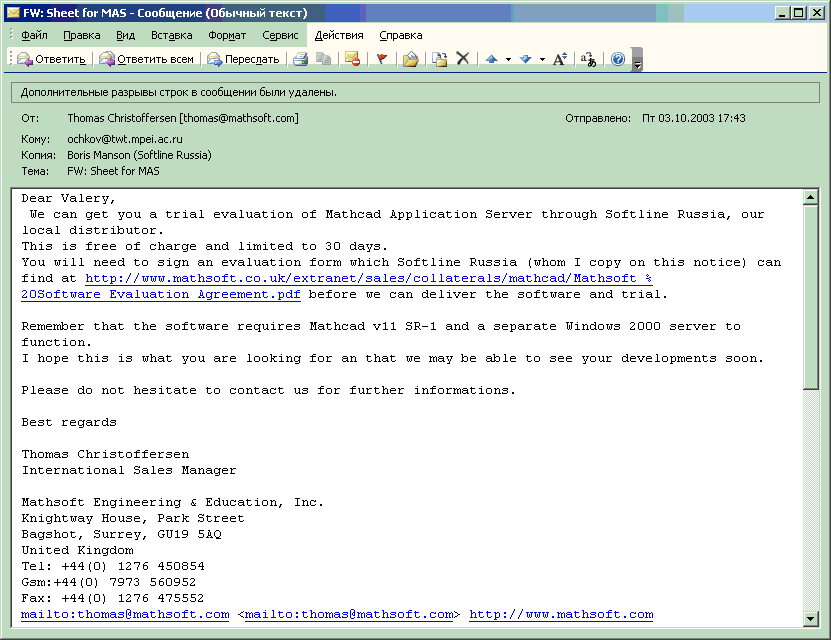Open the Формат menu

pos(227,35)
